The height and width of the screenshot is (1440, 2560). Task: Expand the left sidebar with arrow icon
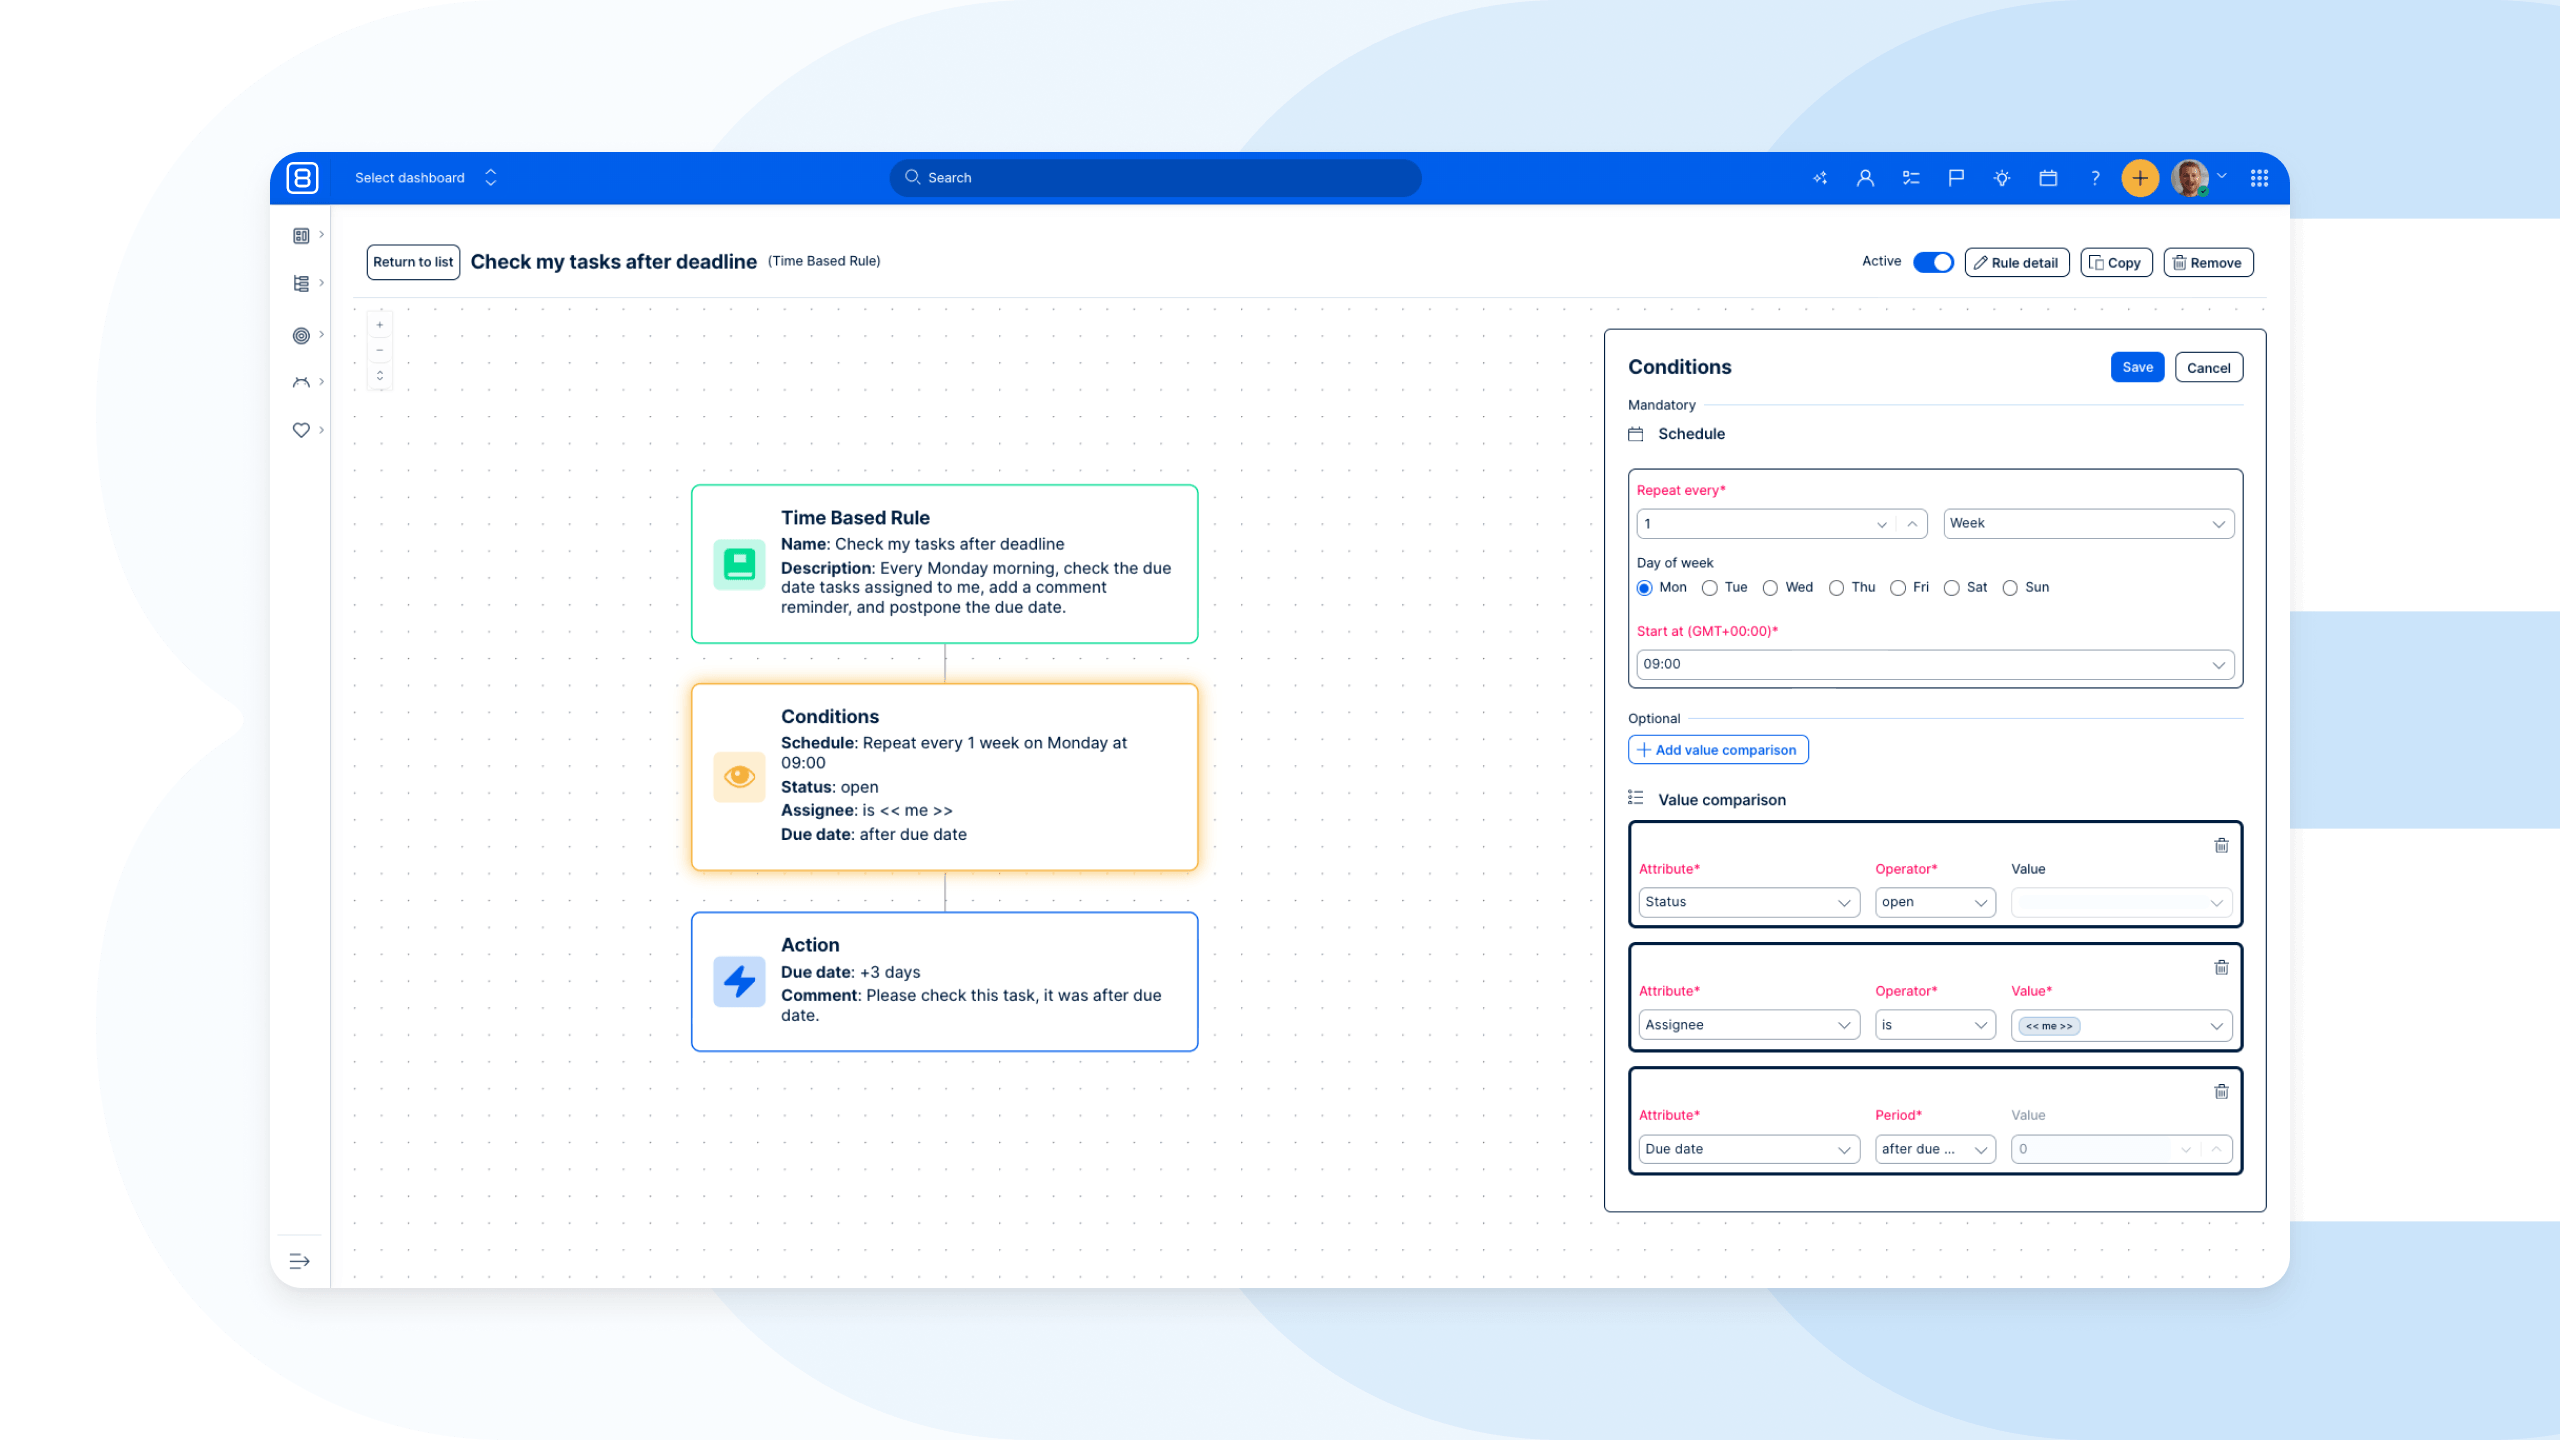coord(299,1261)
